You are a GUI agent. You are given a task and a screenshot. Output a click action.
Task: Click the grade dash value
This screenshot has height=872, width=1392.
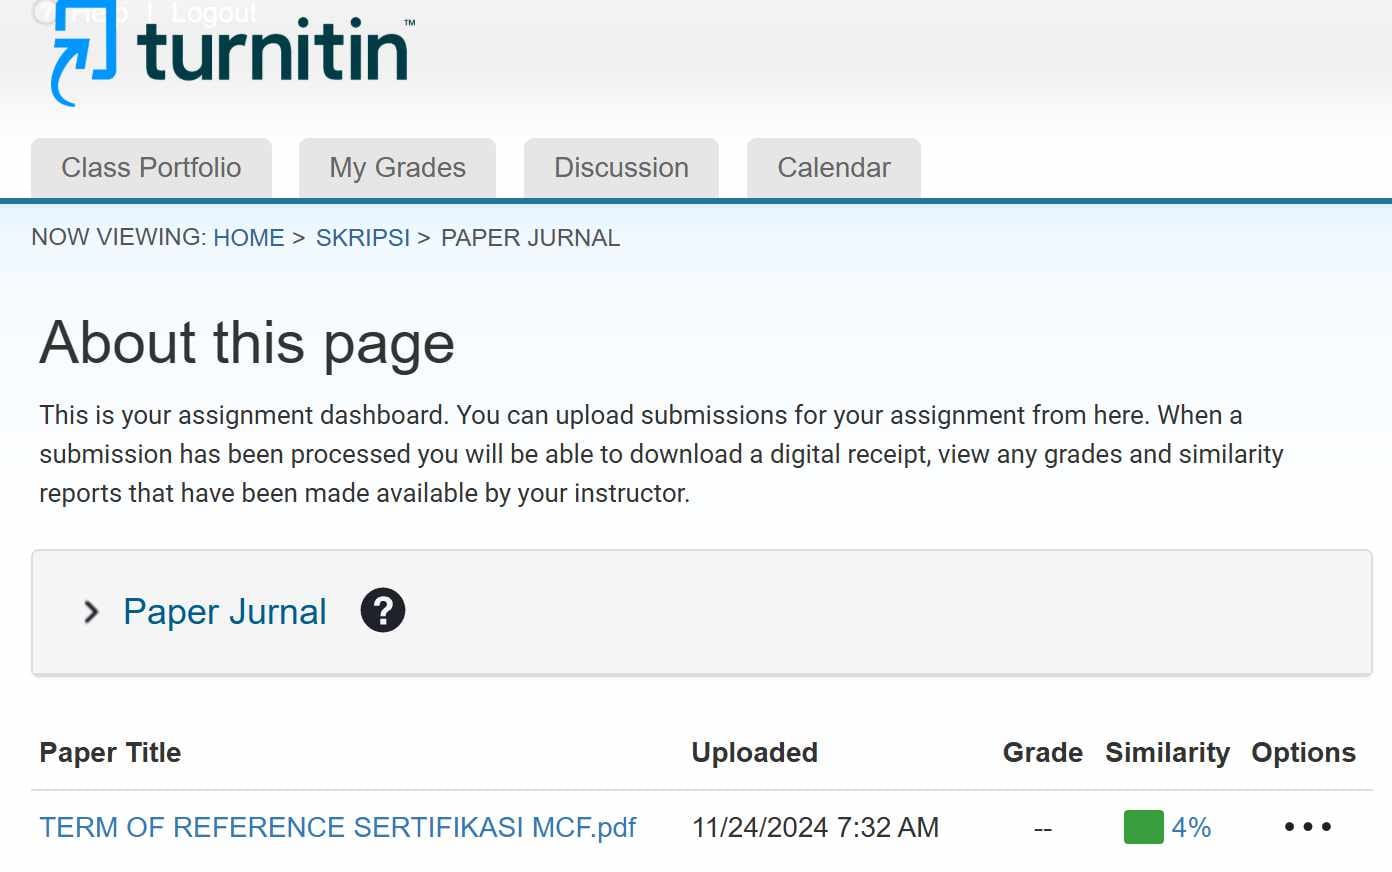1043,829
